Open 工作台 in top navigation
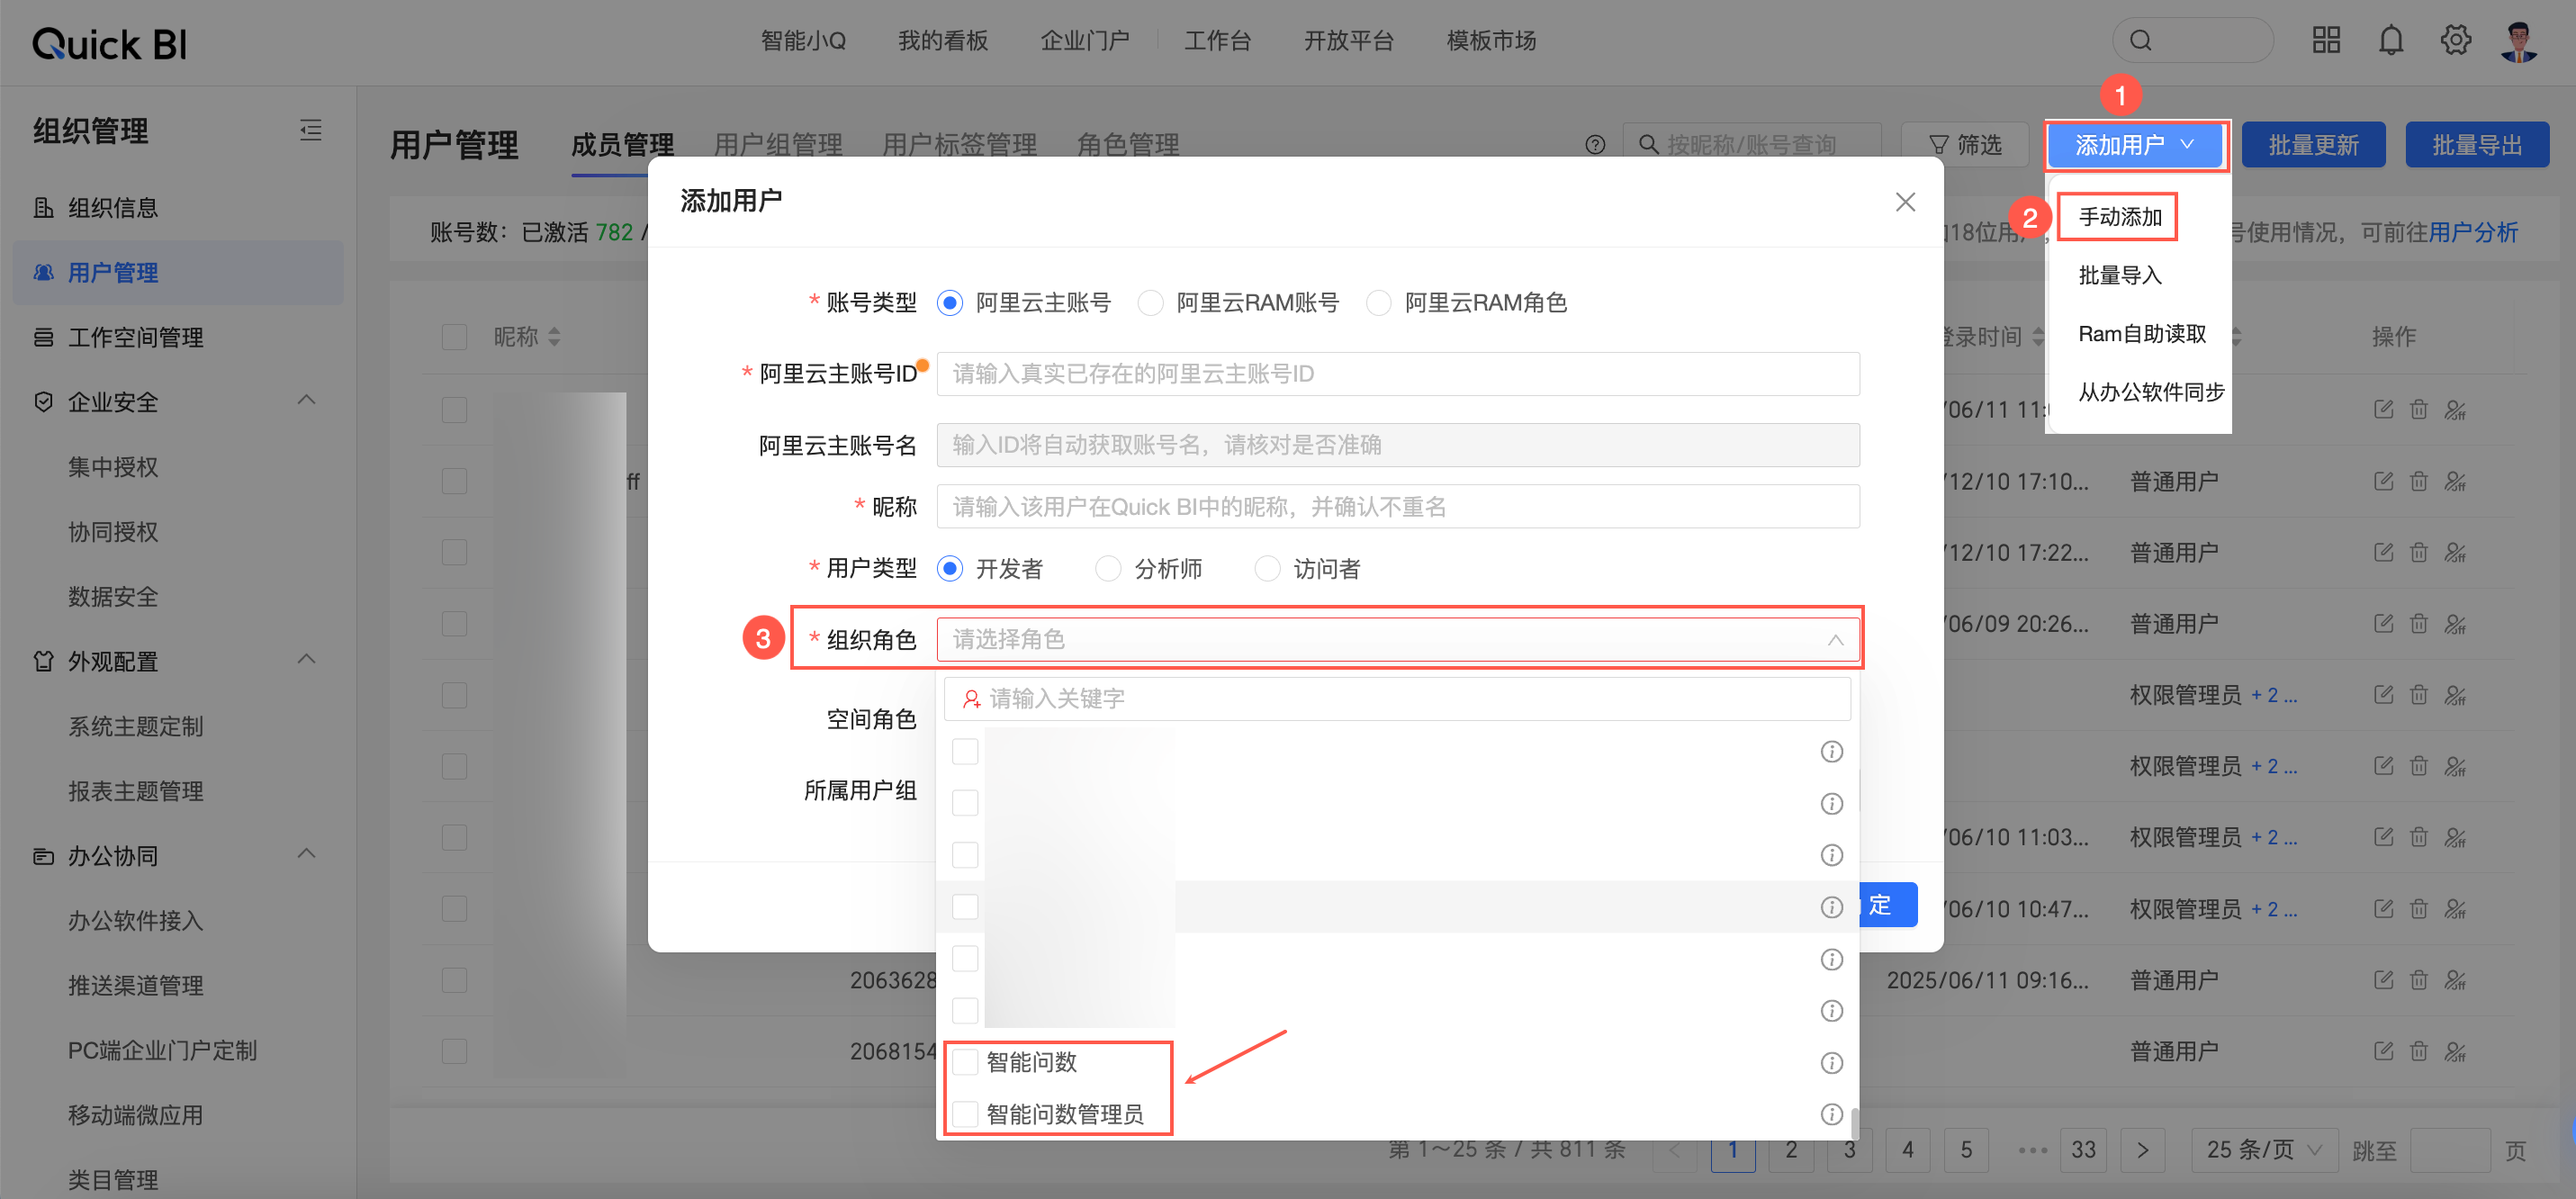Viewport: 2576px width, 1199px height. pyautogui.click(x=1217, y=41)
